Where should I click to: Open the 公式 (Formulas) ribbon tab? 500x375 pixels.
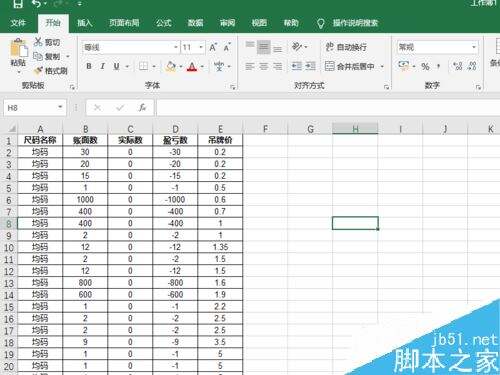(x=163, y=23)
